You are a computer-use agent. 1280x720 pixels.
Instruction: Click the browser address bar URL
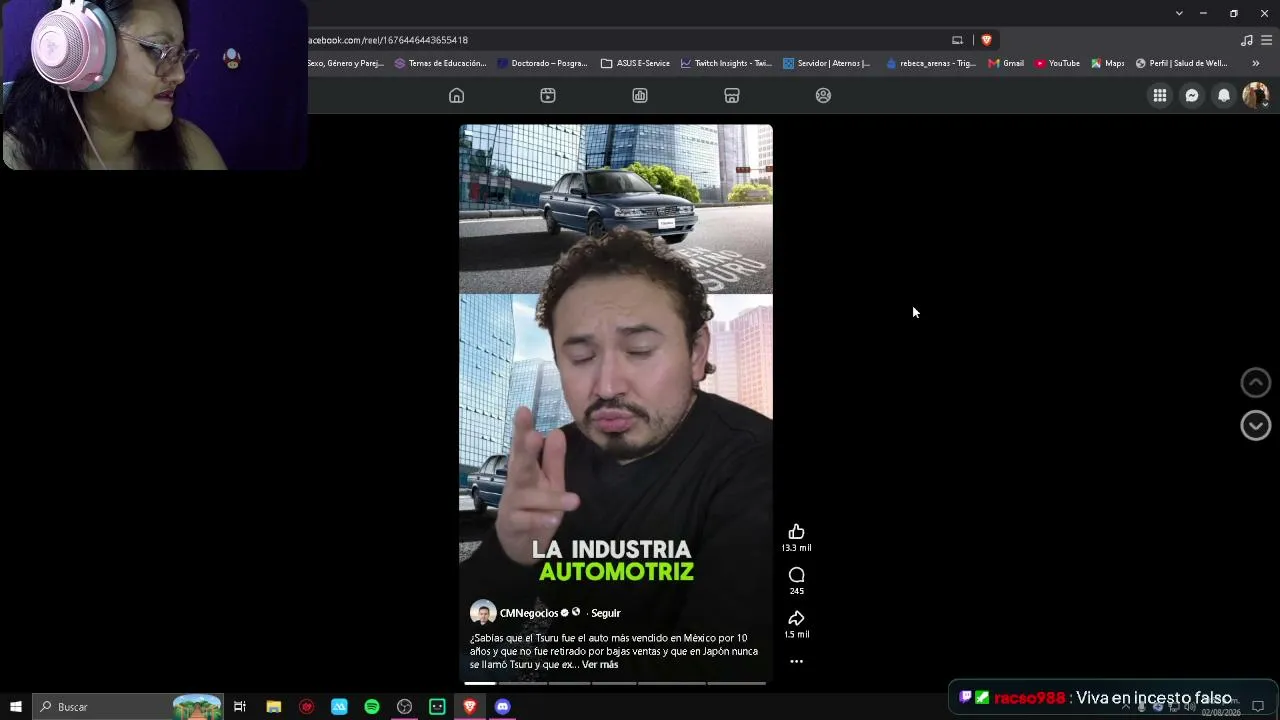point(388,40)
